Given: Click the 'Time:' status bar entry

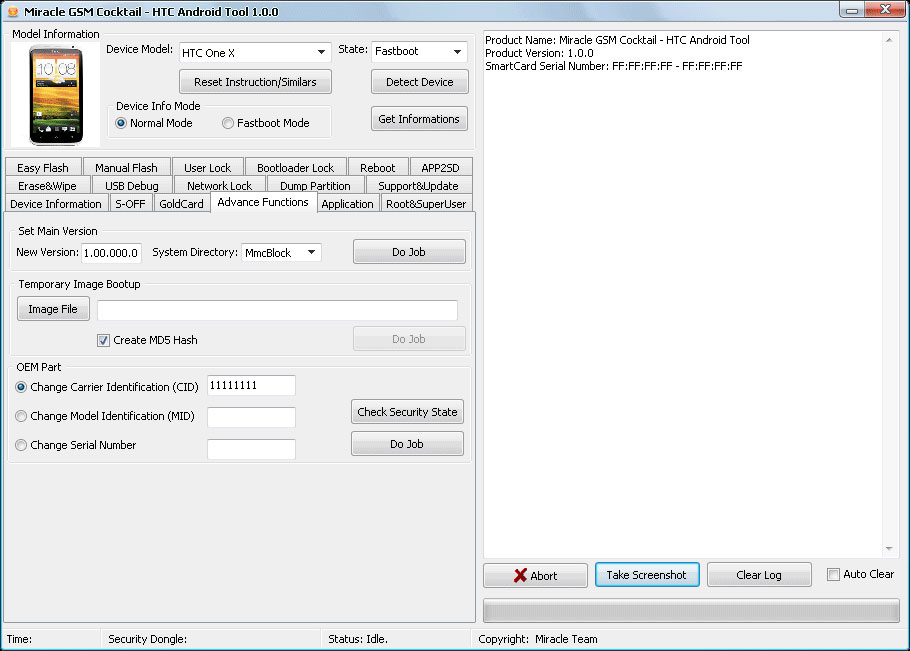Looking at the screenshot, I should click(19, 639).
